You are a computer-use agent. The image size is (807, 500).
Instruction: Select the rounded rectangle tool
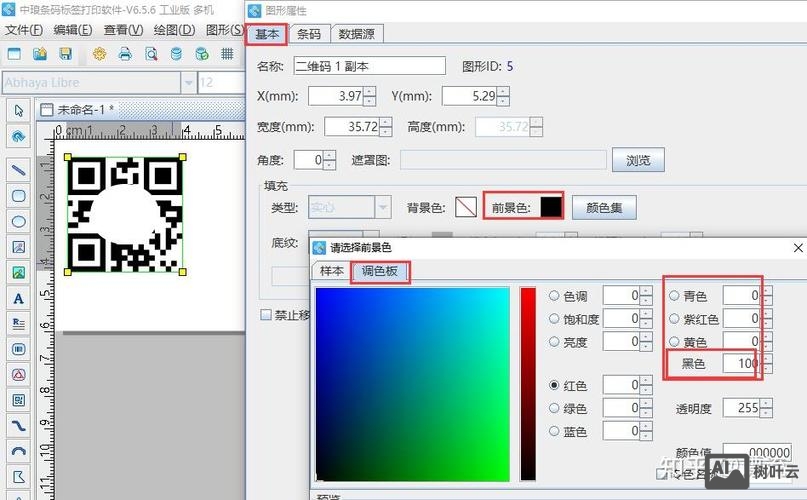coord(19,196)
